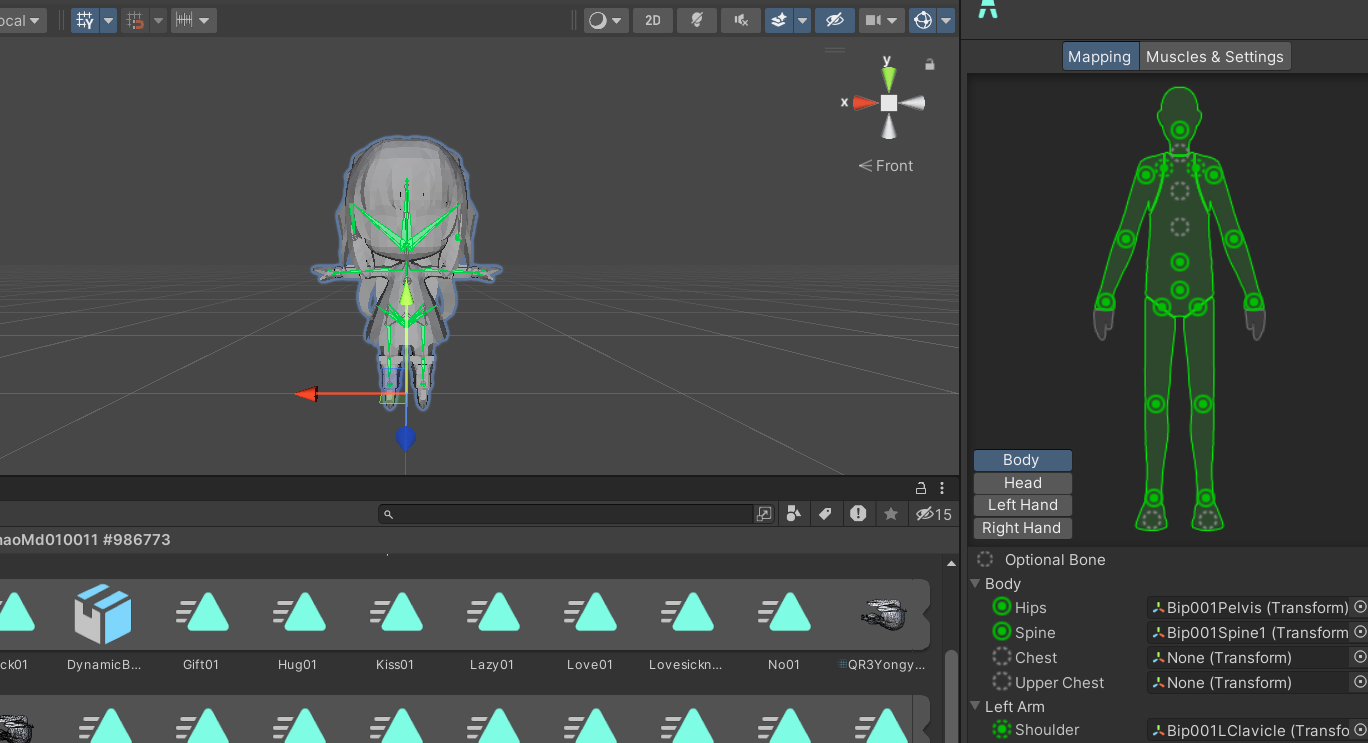This screenshot has height=743, width=1368.
Task: Toggle hidden objects scene visibility icon
Action: 835,20
